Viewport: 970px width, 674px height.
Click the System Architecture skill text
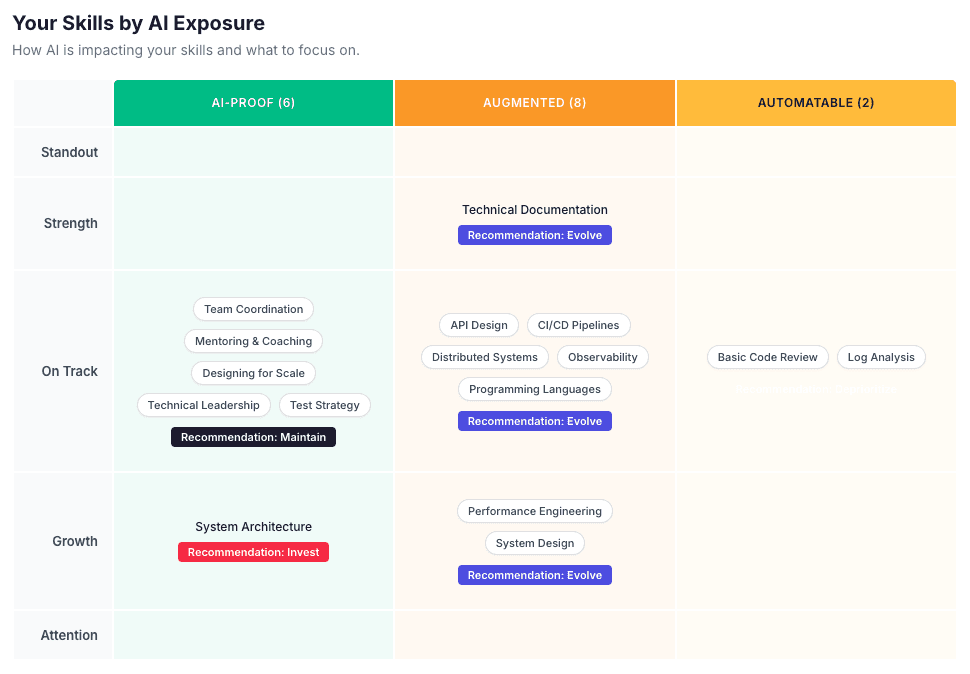point(254,527)
